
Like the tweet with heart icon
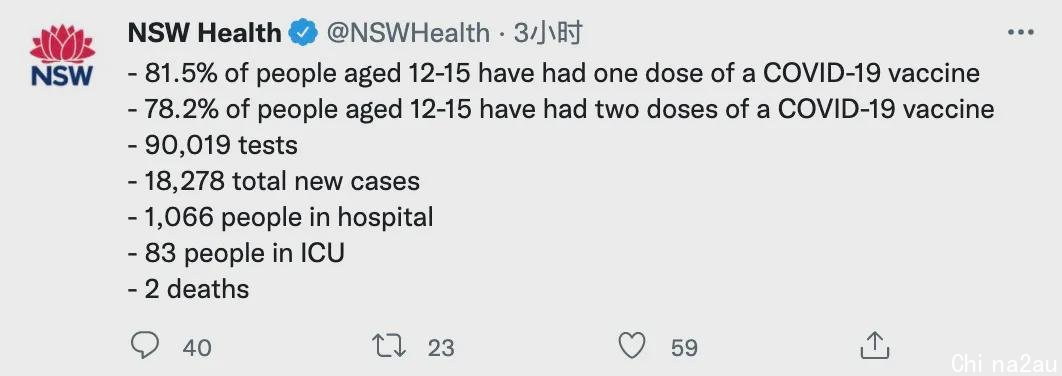(633, 346)
